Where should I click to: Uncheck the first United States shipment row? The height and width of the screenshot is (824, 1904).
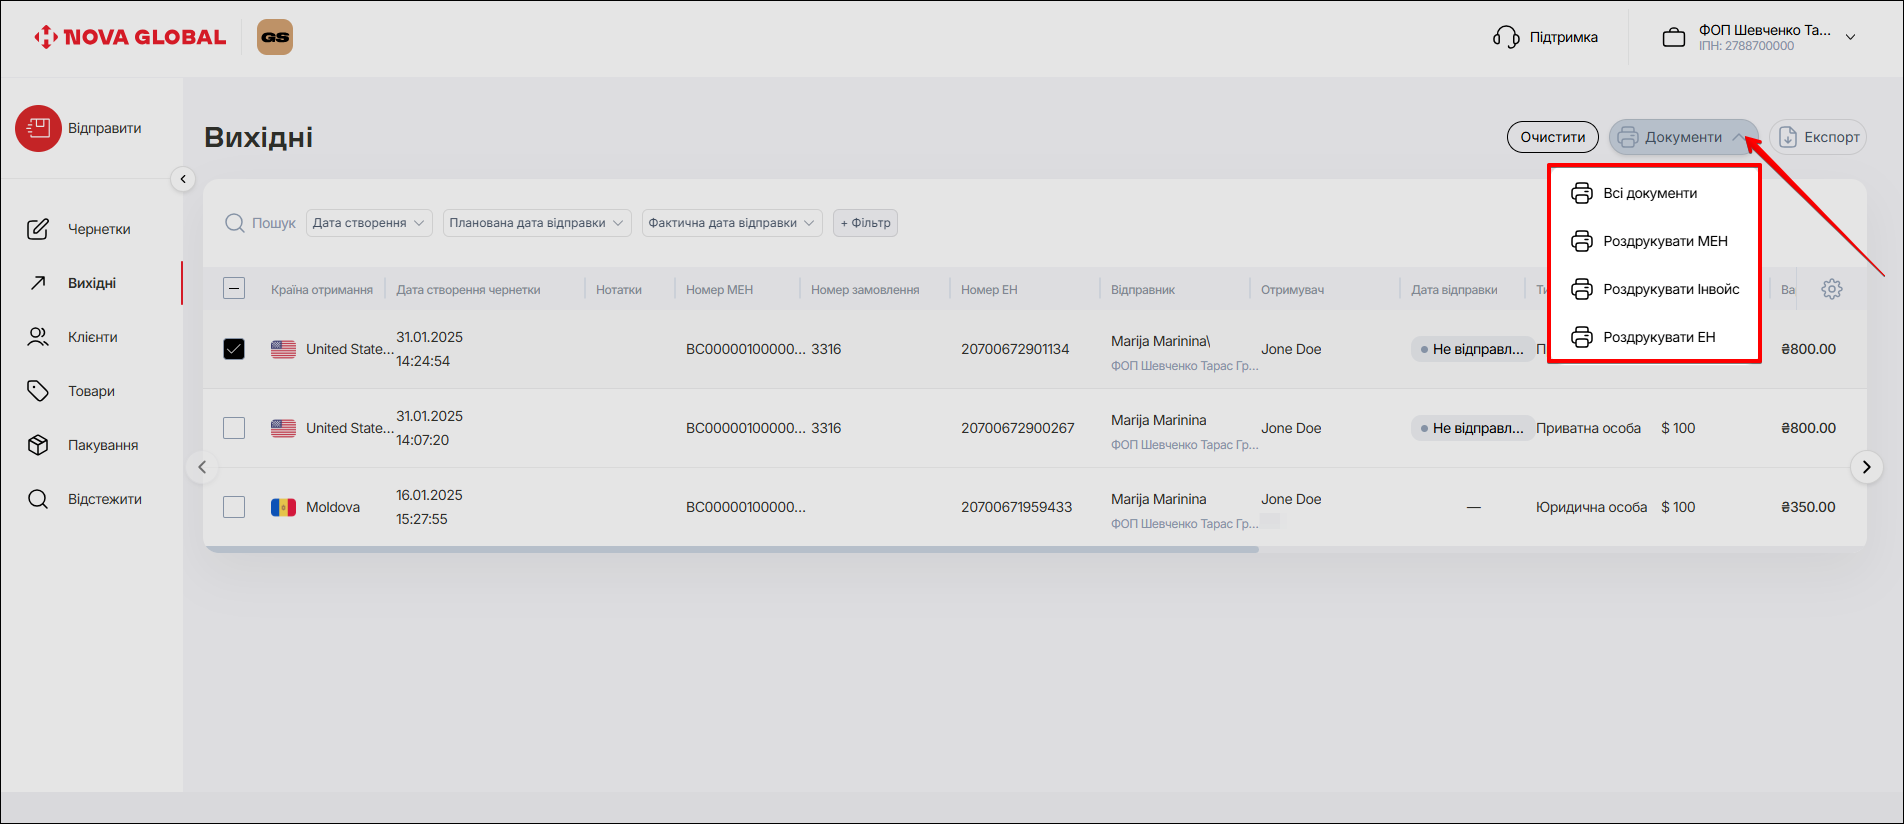[234, 349]
